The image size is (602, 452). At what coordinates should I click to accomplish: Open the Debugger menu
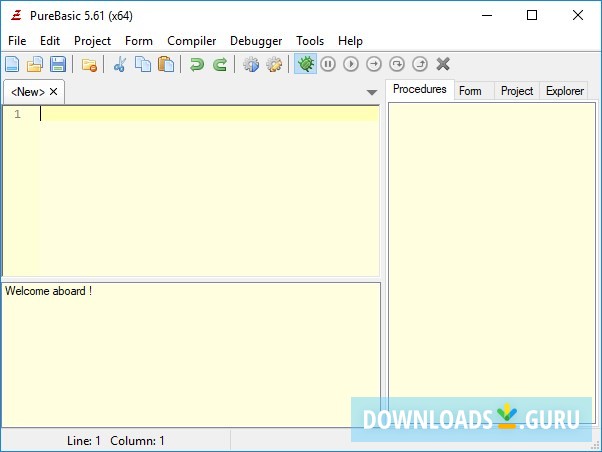[x=256, y=41]
